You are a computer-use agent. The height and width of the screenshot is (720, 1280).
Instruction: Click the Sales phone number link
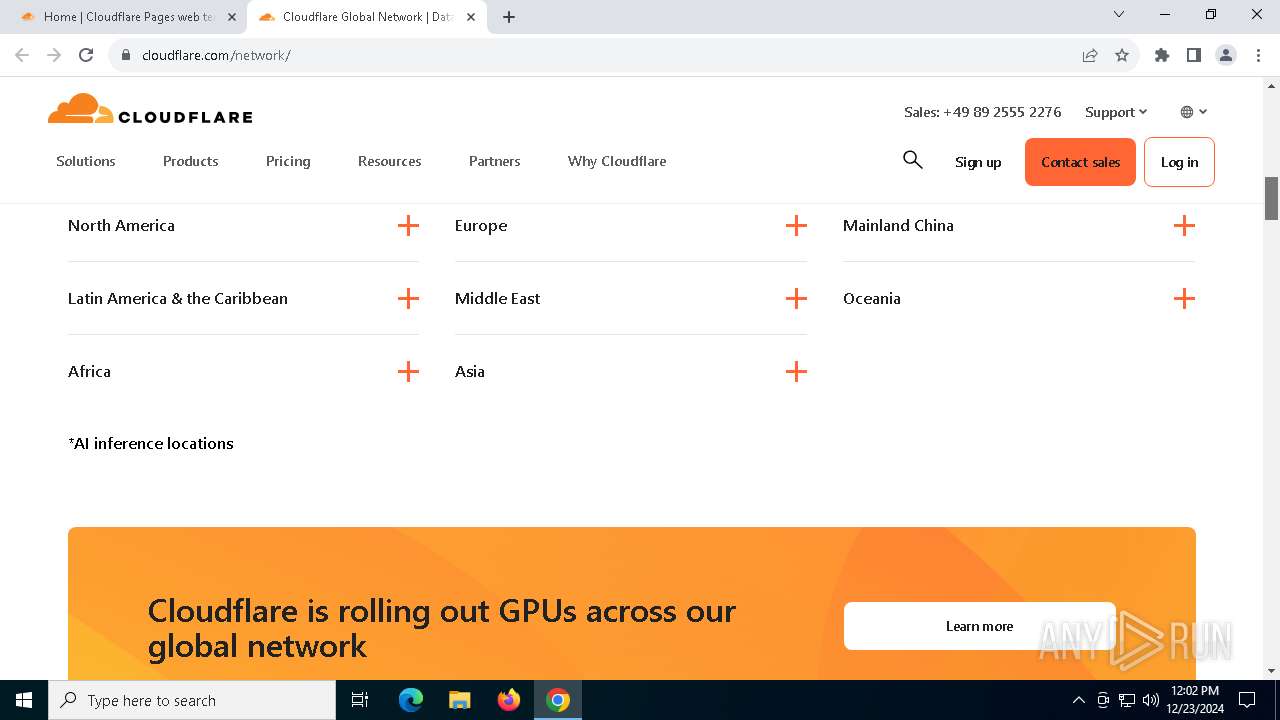(x=982, y=112)
